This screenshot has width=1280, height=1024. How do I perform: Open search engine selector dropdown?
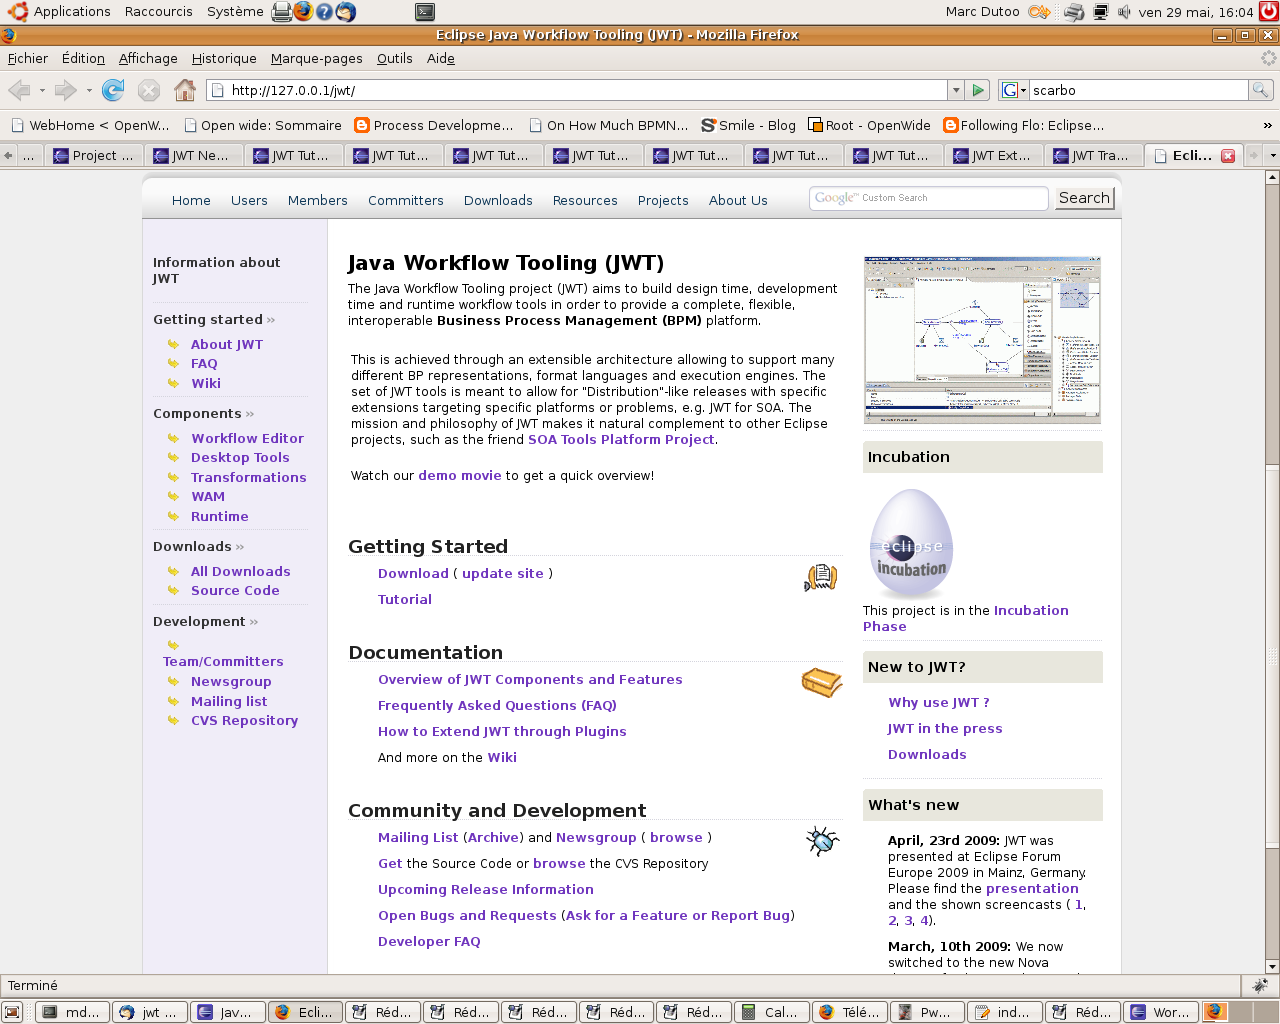coord(1013,90)
